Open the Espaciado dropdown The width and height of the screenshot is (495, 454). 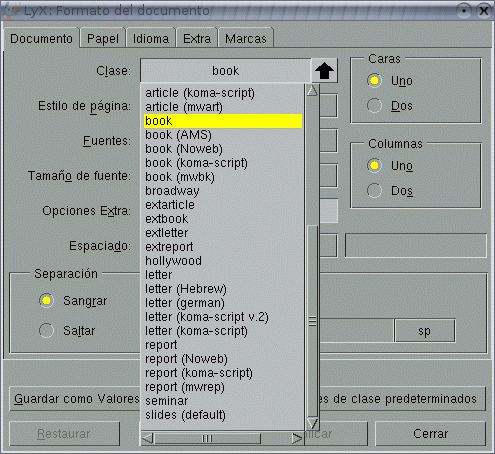pyautogui.click(x=329, y=246)
